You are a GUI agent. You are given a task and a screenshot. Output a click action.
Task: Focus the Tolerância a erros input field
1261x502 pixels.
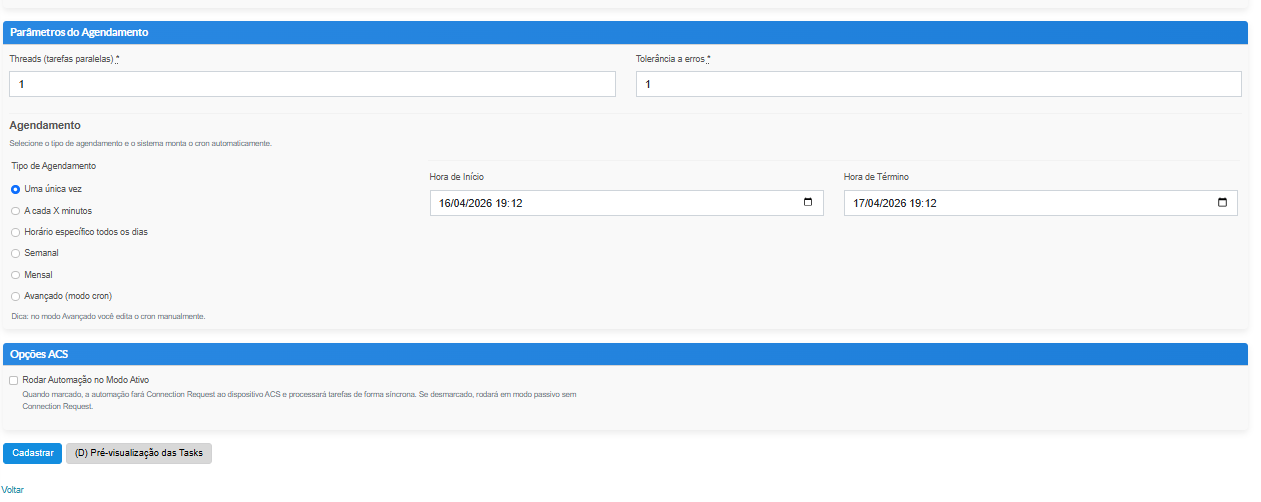(x=939, y=84)
